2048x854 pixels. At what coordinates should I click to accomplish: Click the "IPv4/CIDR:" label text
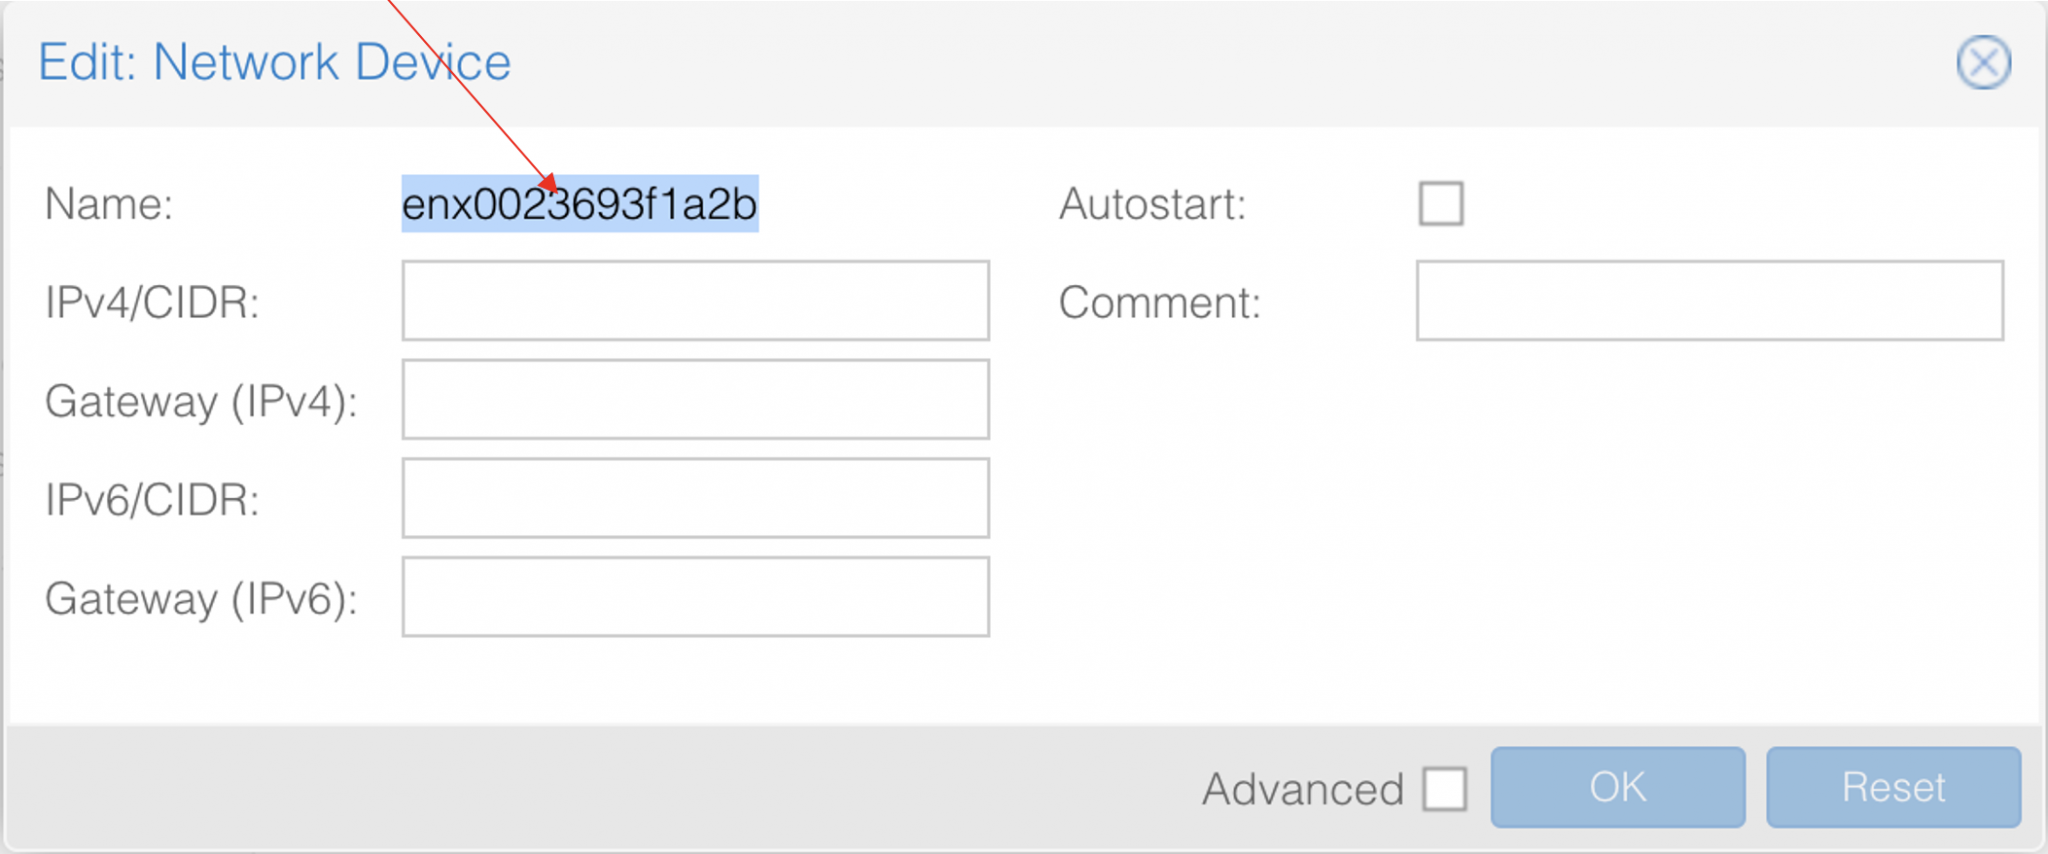pyautogui.click(x=152, y=303)
